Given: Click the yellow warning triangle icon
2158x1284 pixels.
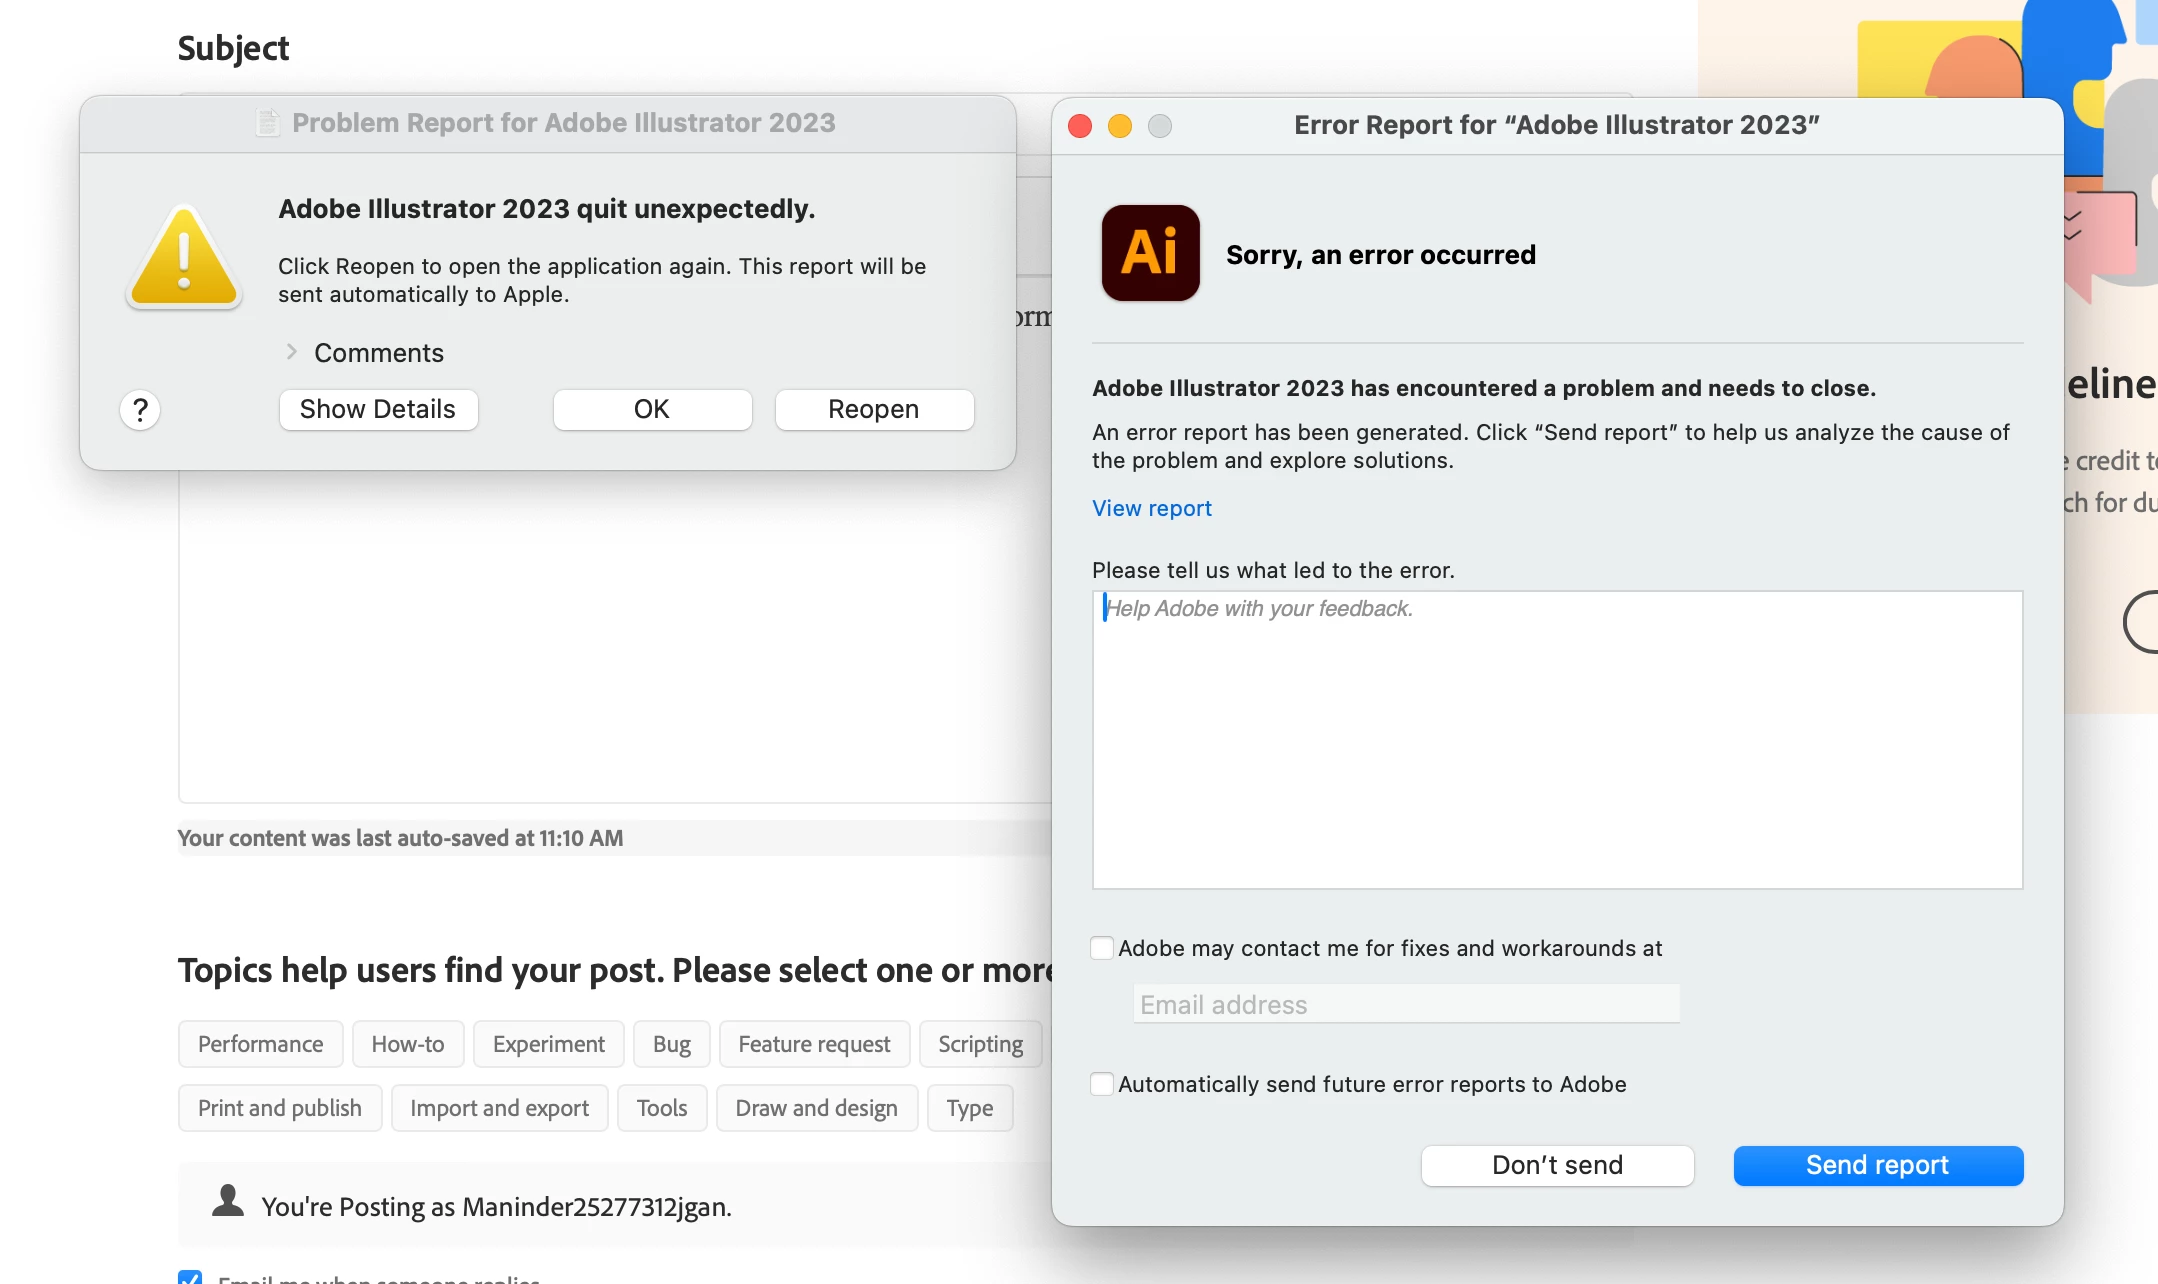Looking at the screenshot, I should coord(184,257).
